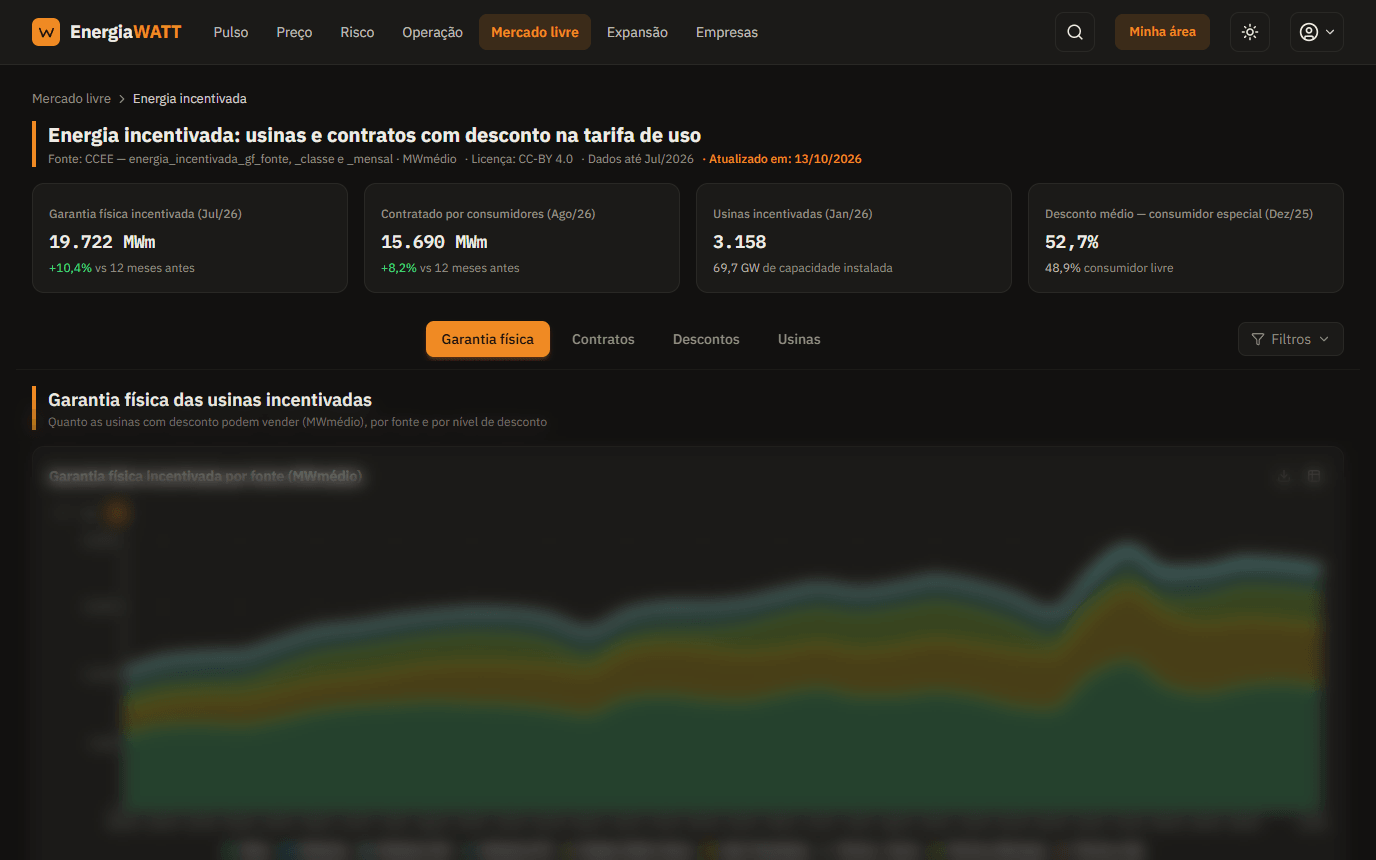Click the 3.158 usinas value
Screen dimensions: 1376x860
click(x=740, y=242)
